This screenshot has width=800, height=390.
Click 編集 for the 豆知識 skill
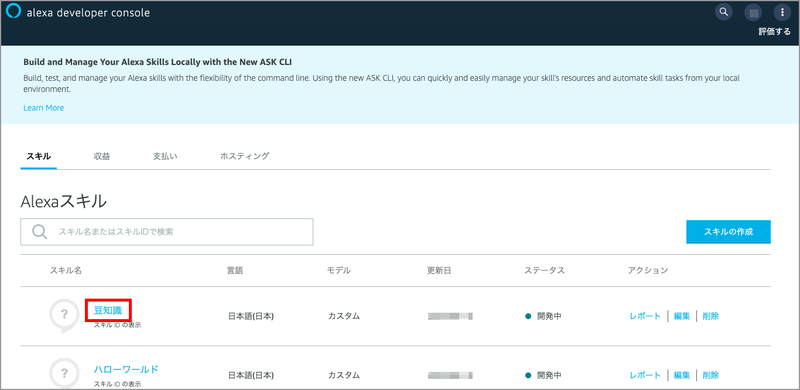(682, 316)
